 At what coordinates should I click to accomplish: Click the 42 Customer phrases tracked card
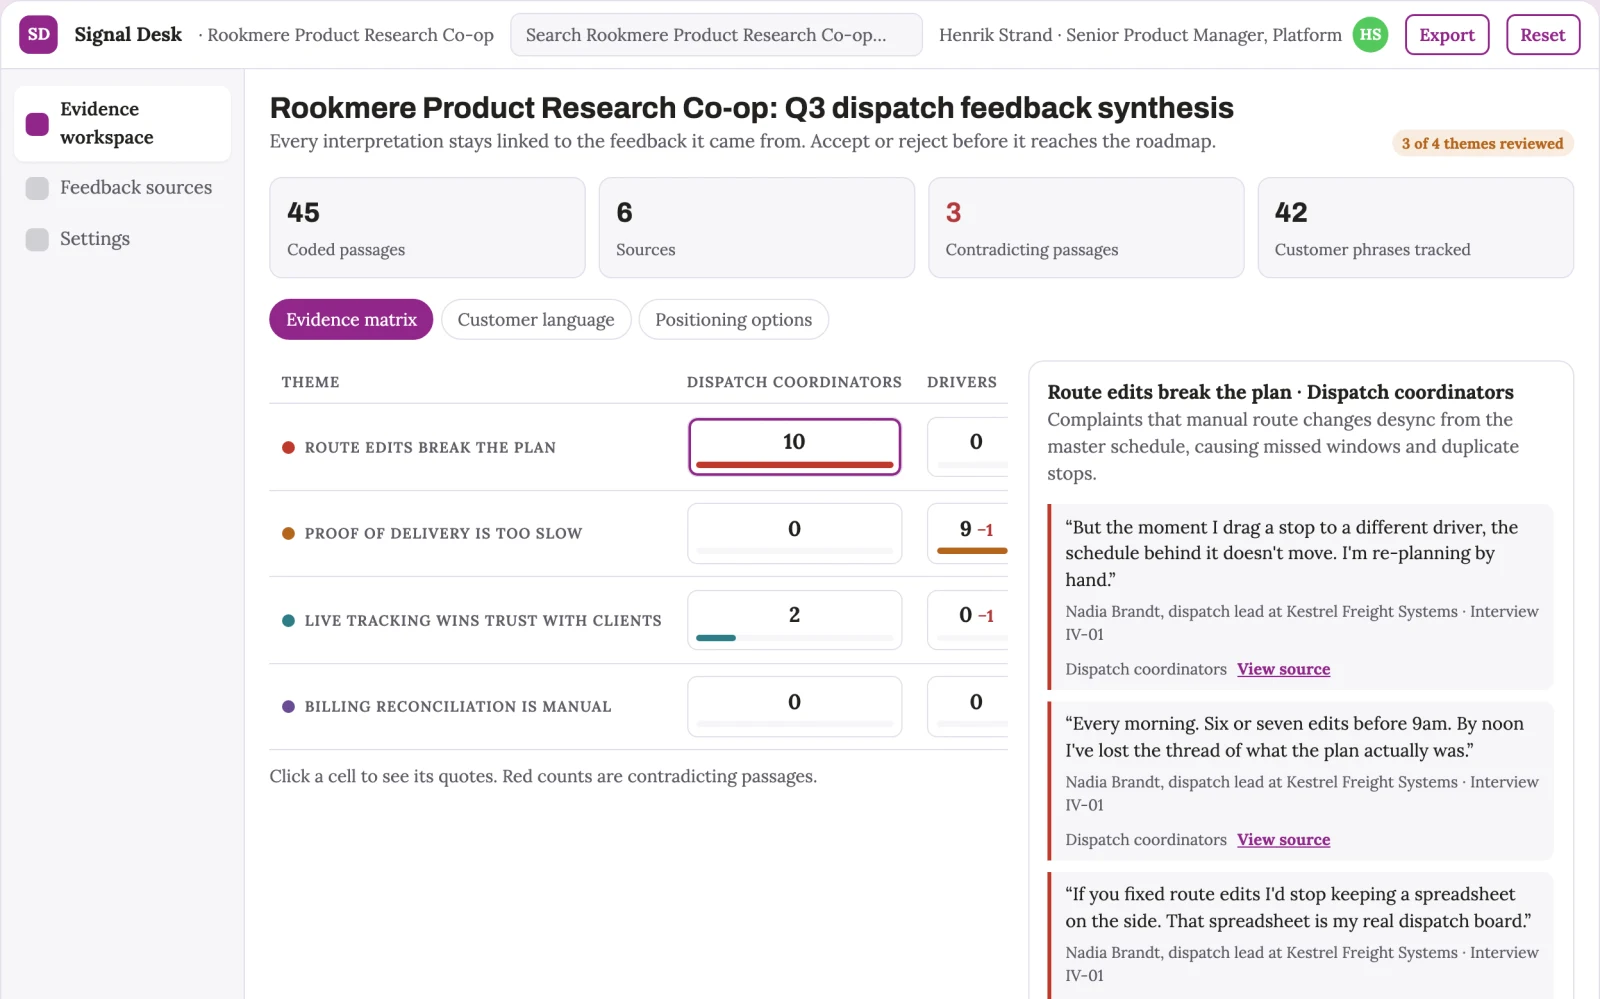1416,228
